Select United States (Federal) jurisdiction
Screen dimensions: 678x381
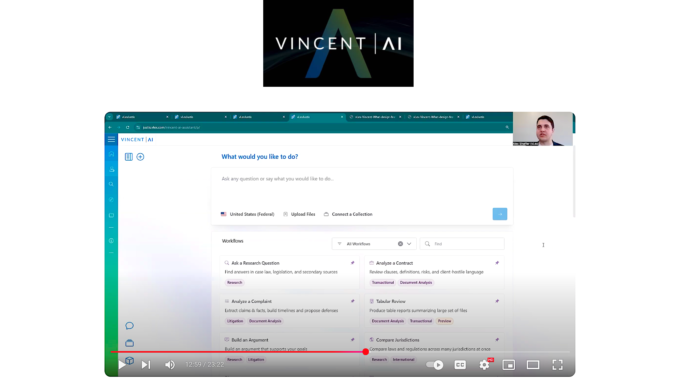[x=248, y=214]
